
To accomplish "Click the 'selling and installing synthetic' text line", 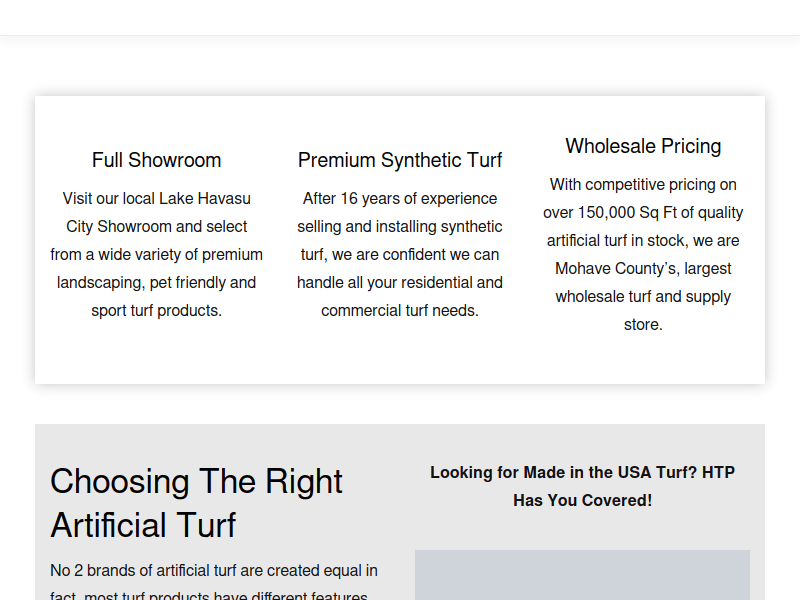I will click(400, 226).
